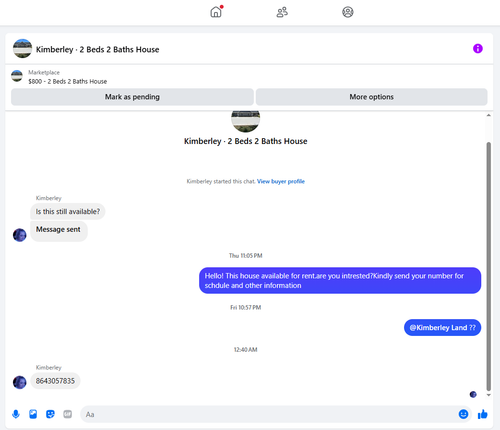Click the '@Kimberley Land ??' message

click(x=442, y=328)
